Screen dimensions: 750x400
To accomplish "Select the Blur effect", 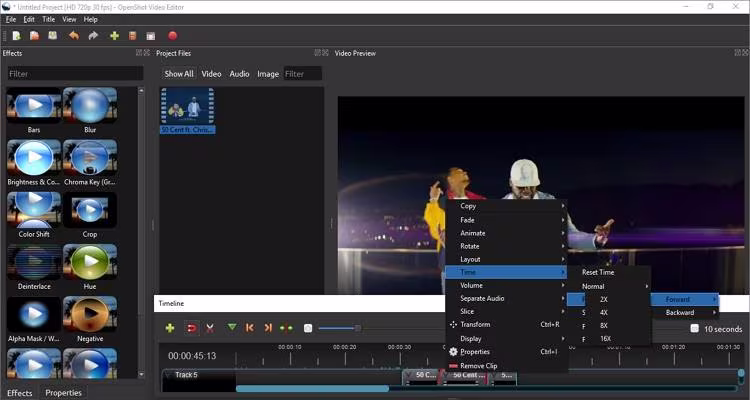I will coord(90,110).
